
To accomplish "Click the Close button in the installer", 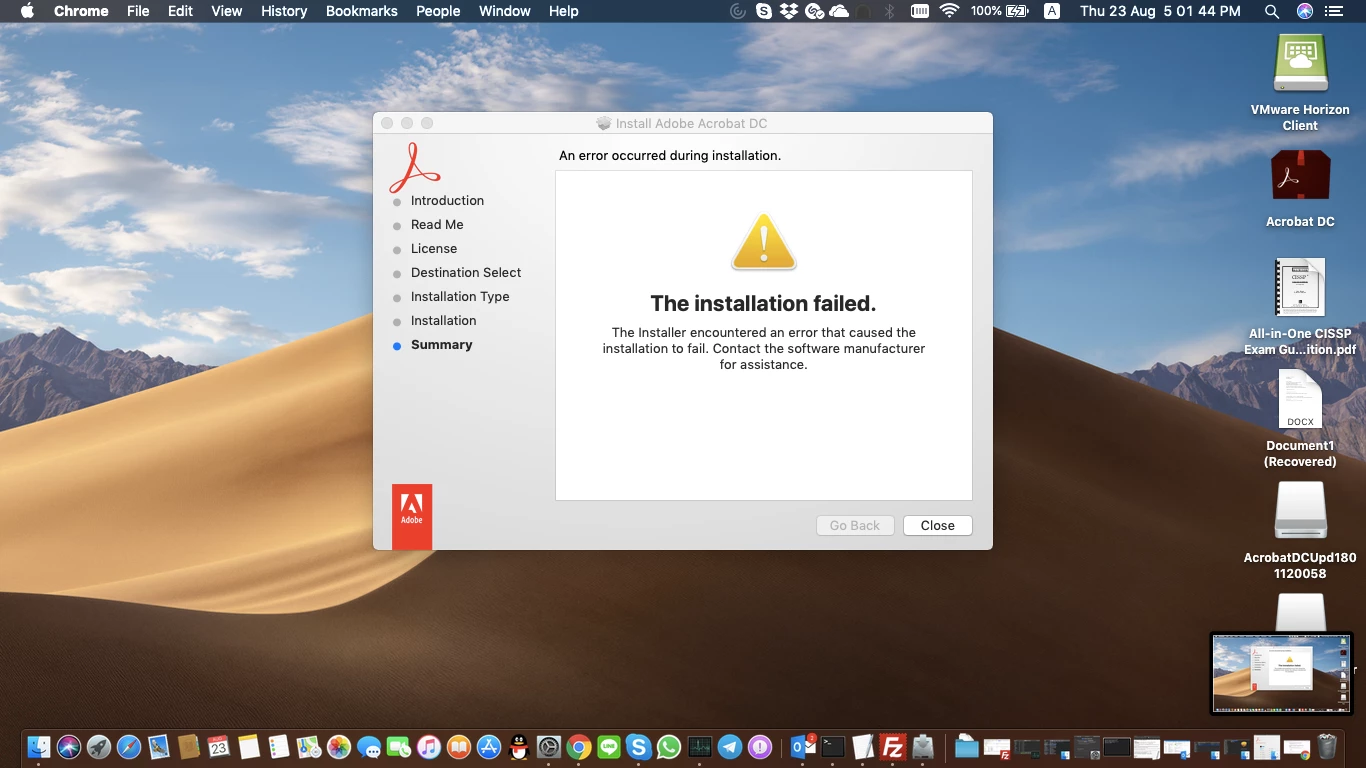I will coord(937,525).
